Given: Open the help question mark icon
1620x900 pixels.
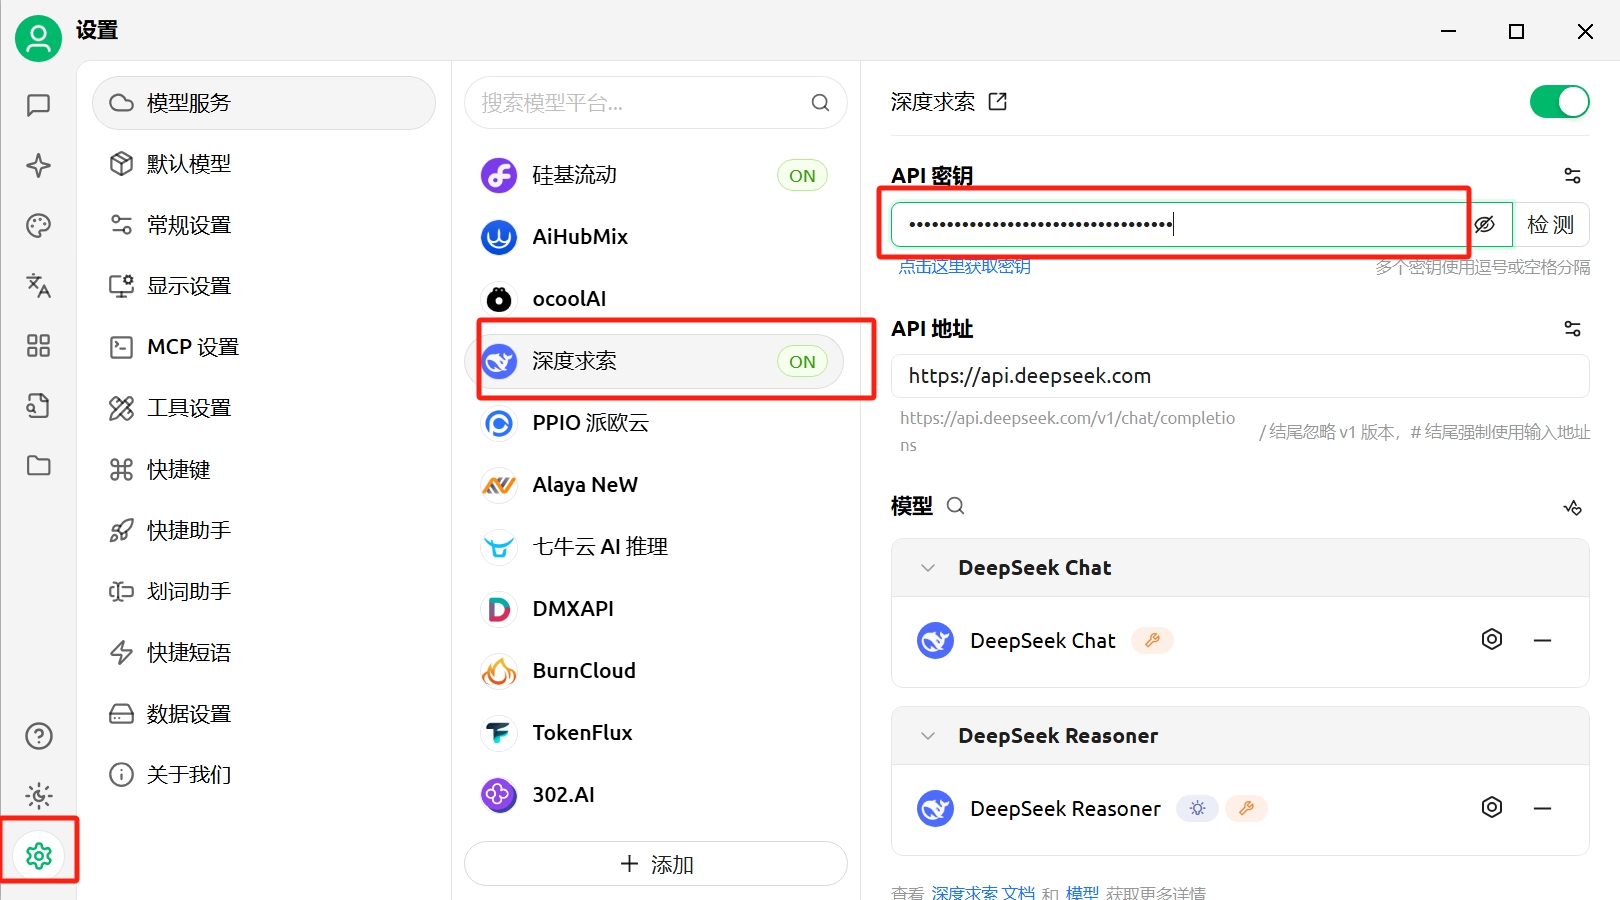Looking at the screenshot, I should [38, 736].
